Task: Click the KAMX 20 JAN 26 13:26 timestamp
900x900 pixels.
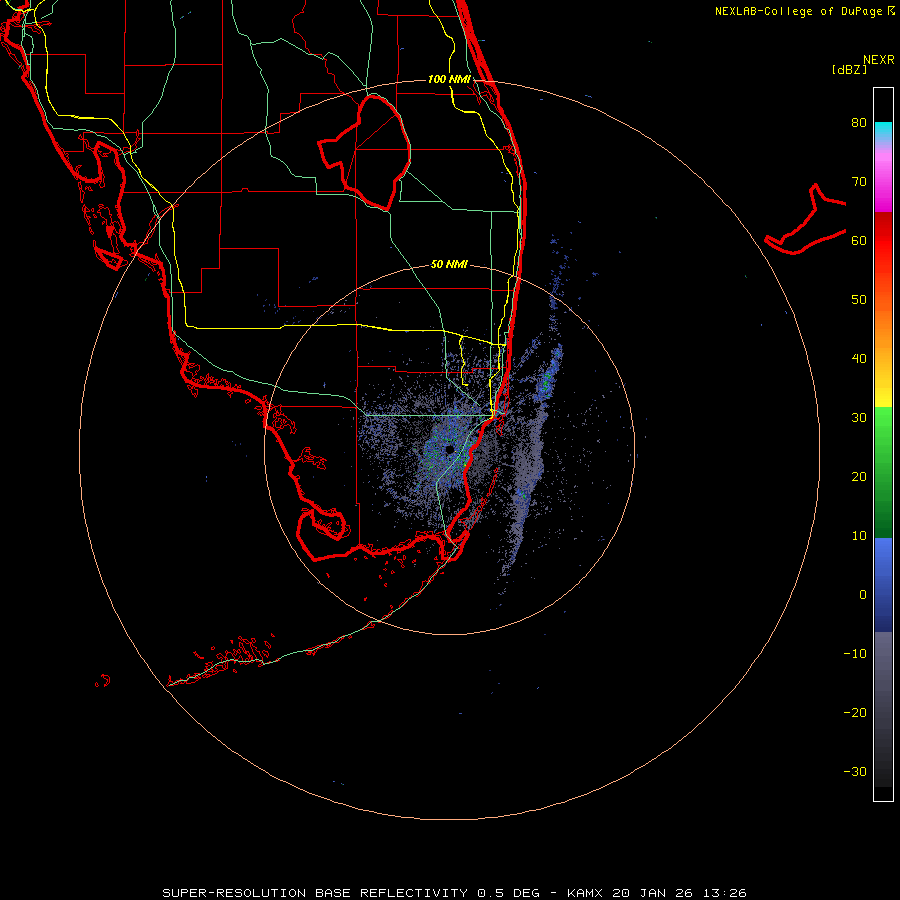Action: click(657, 893)
